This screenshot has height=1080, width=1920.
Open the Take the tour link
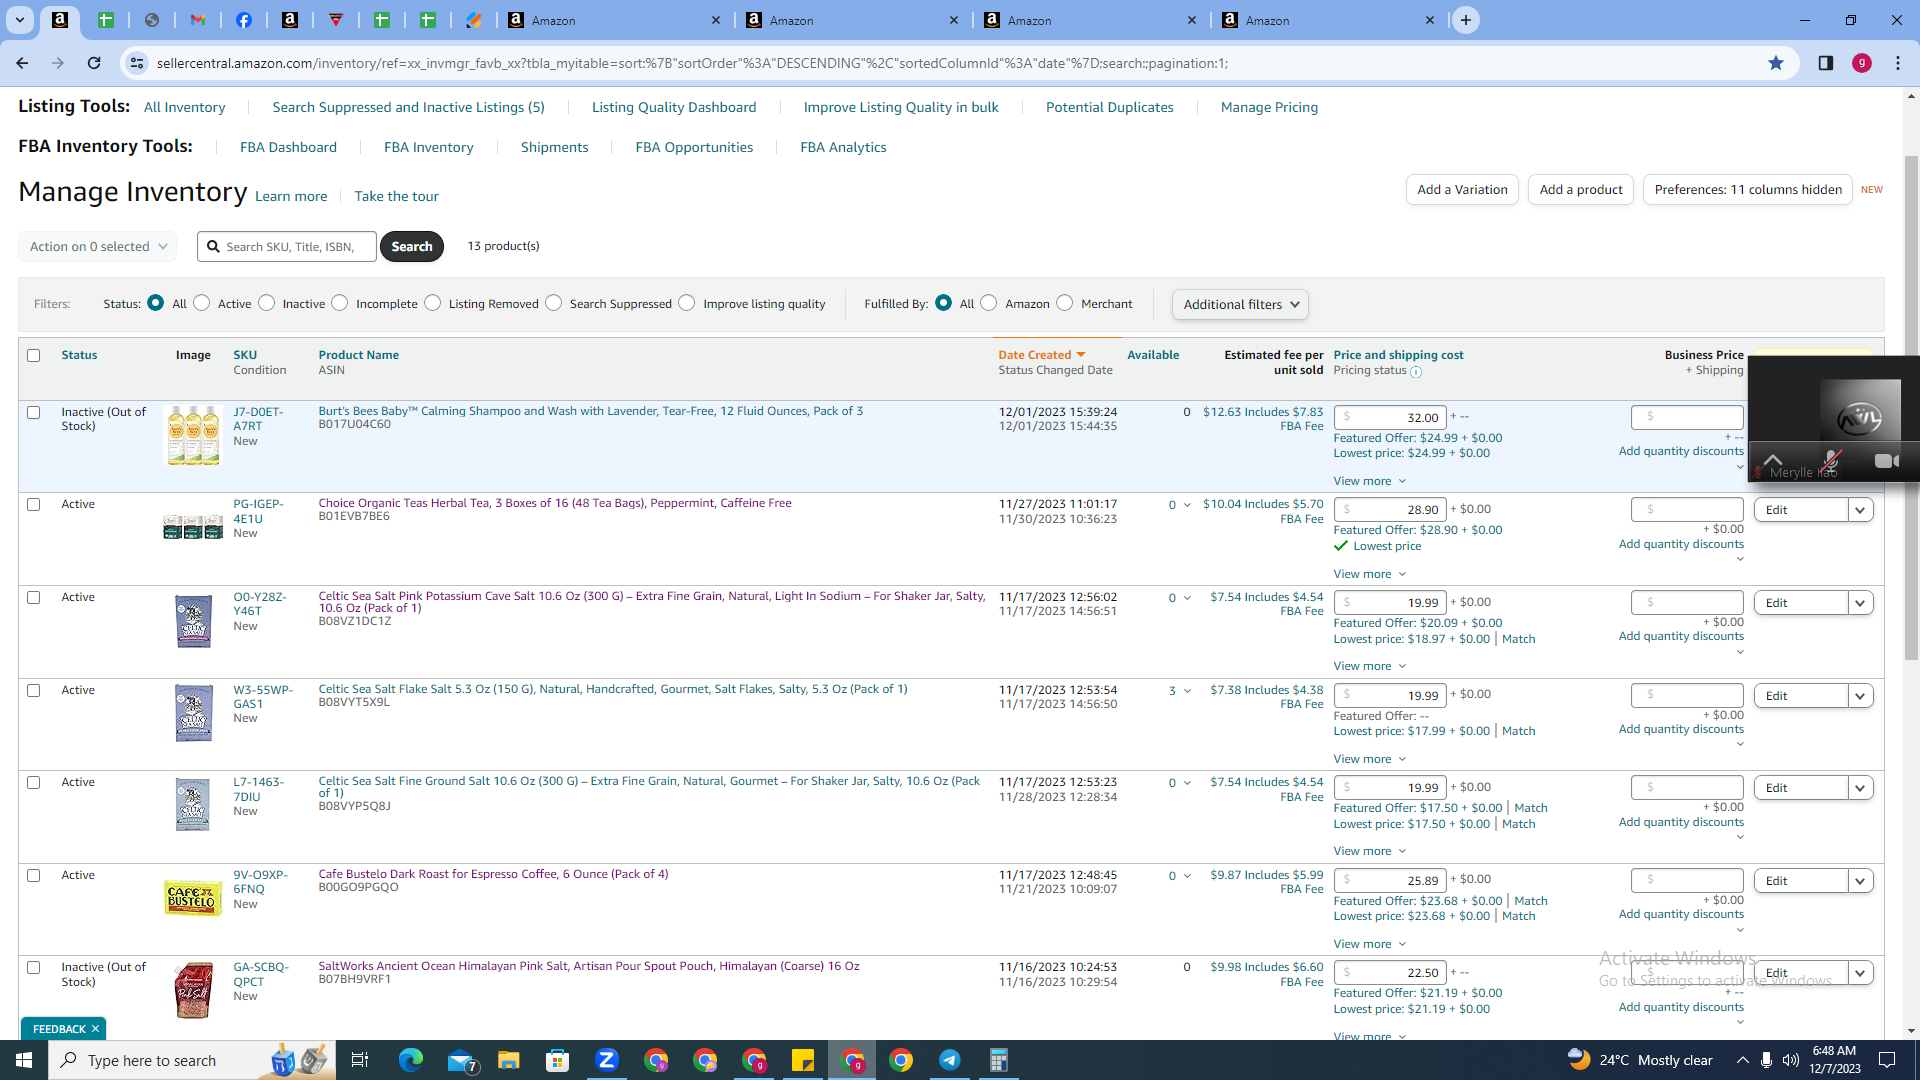(396, 196)
